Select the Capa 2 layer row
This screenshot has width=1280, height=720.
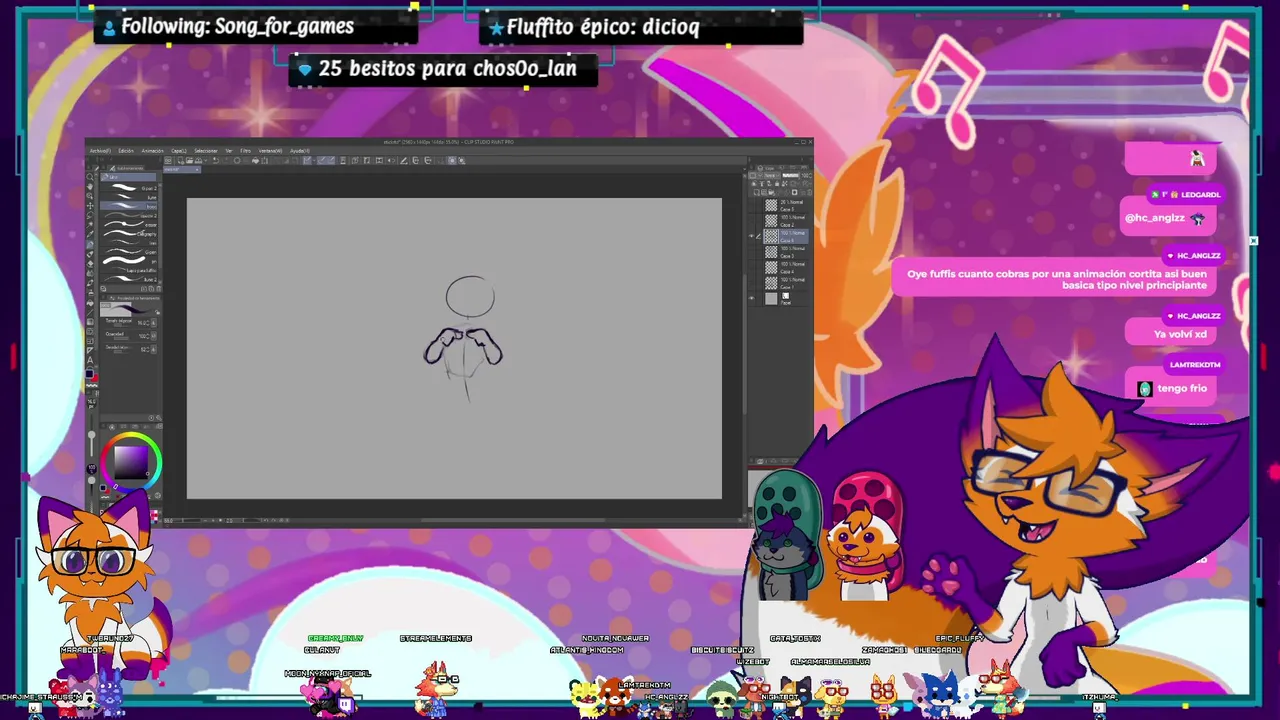click(786, 221)
